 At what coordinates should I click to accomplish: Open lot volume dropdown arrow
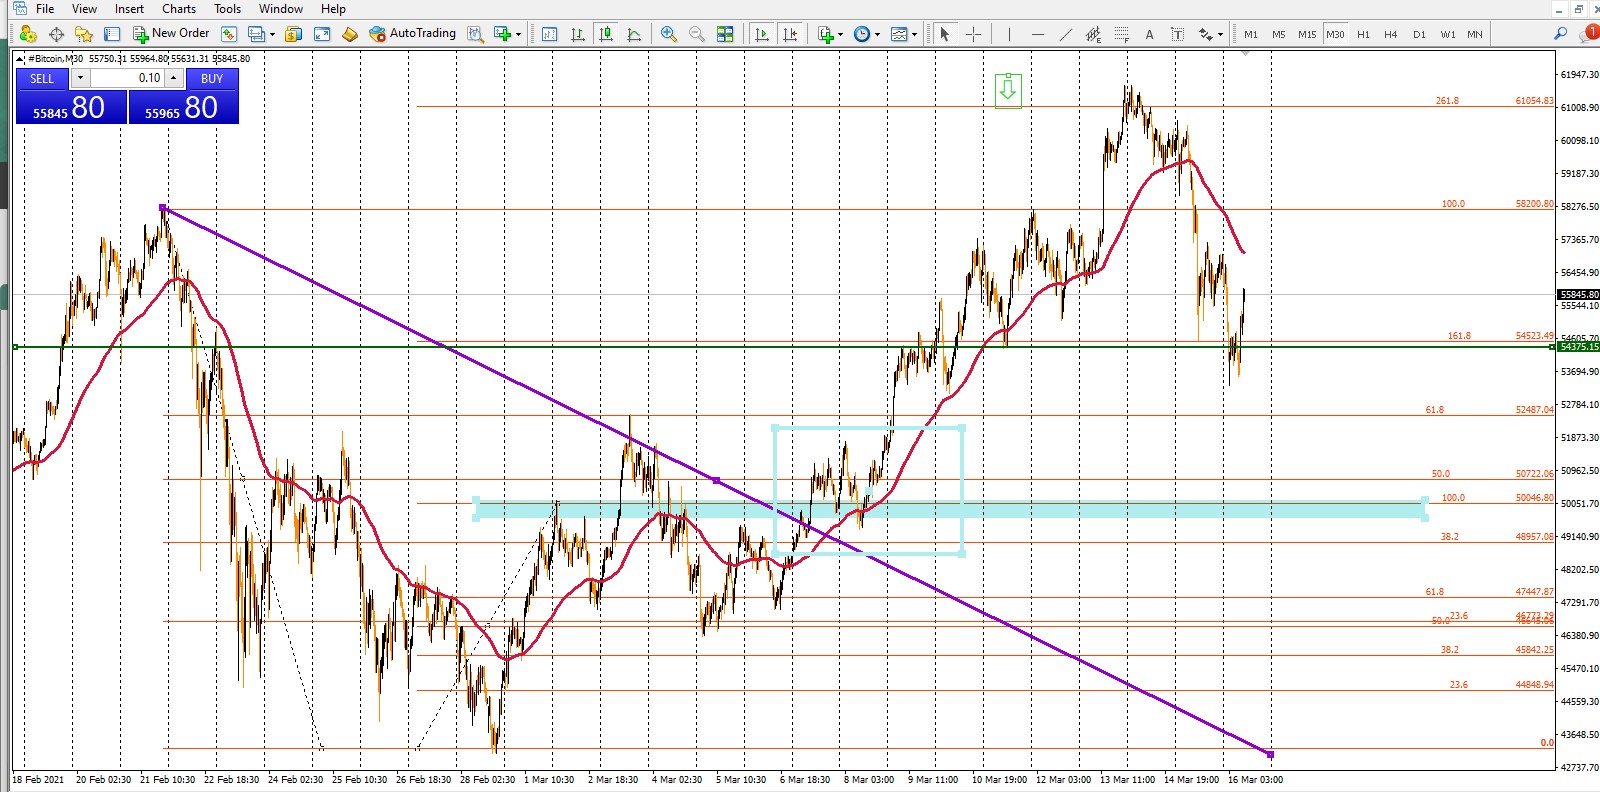pyautogui.click(x=80, y=78)
